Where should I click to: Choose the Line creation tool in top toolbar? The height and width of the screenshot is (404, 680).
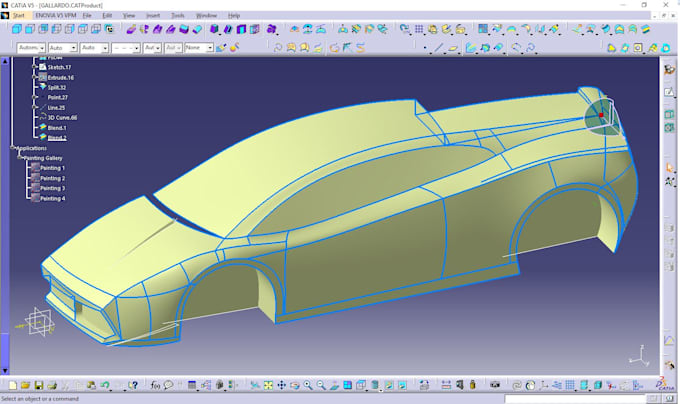[439, 48]
